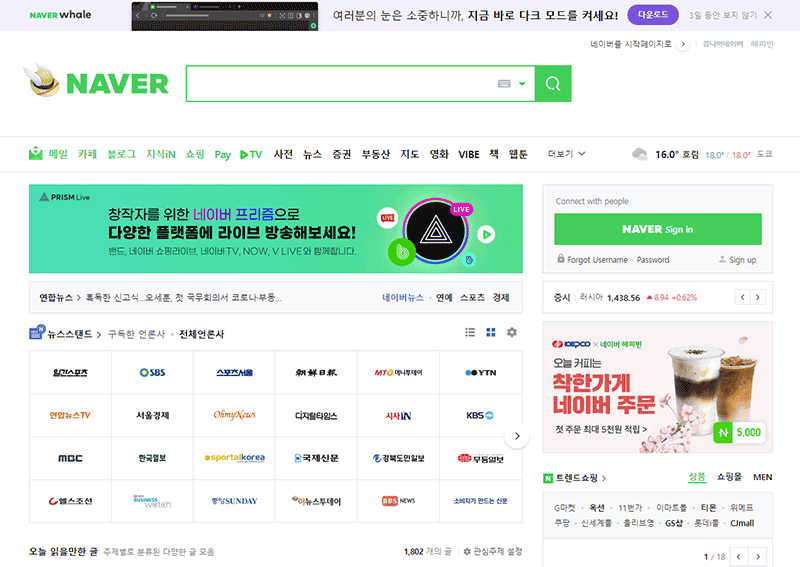This screenshot has width=800, height=567.
Task: Close the whale promotion banner
Action: point(768,15)
